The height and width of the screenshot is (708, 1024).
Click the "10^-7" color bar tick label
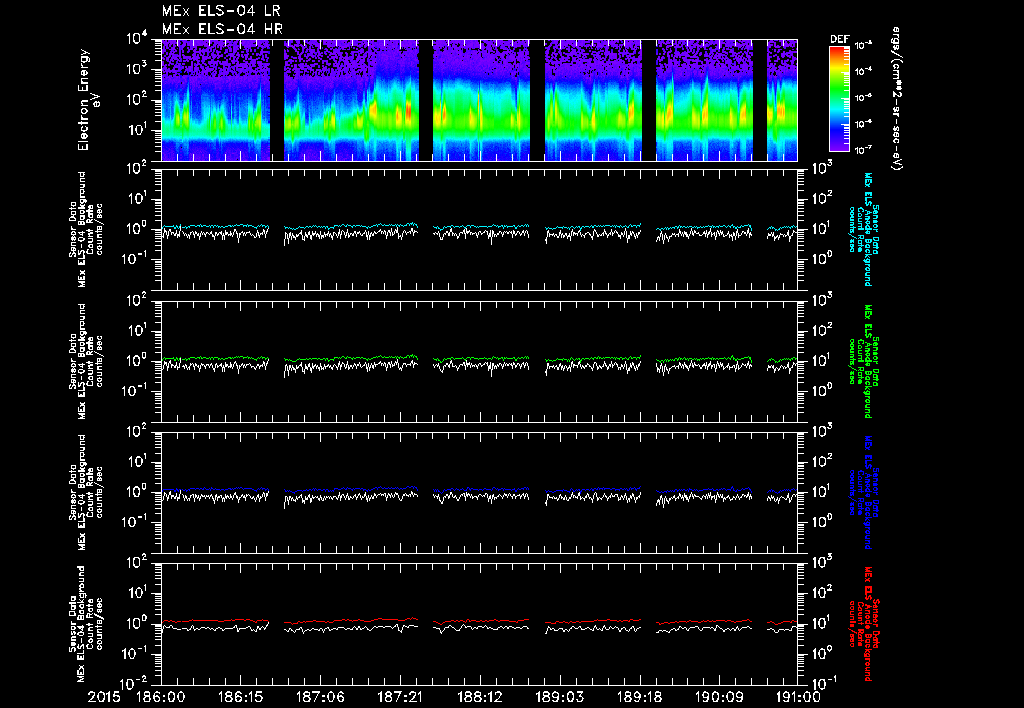864,150
